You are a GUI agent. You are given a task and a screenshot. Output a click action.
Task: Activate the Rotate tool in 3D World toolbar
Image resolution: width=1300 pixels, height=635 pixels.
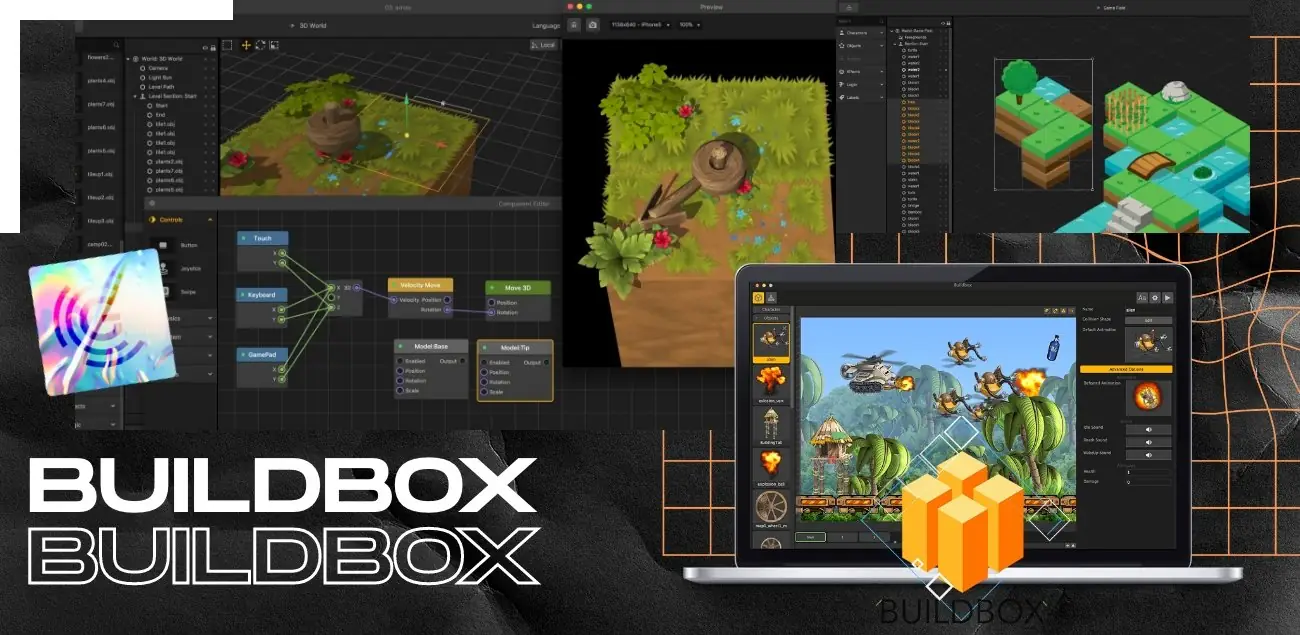(260, 45)
